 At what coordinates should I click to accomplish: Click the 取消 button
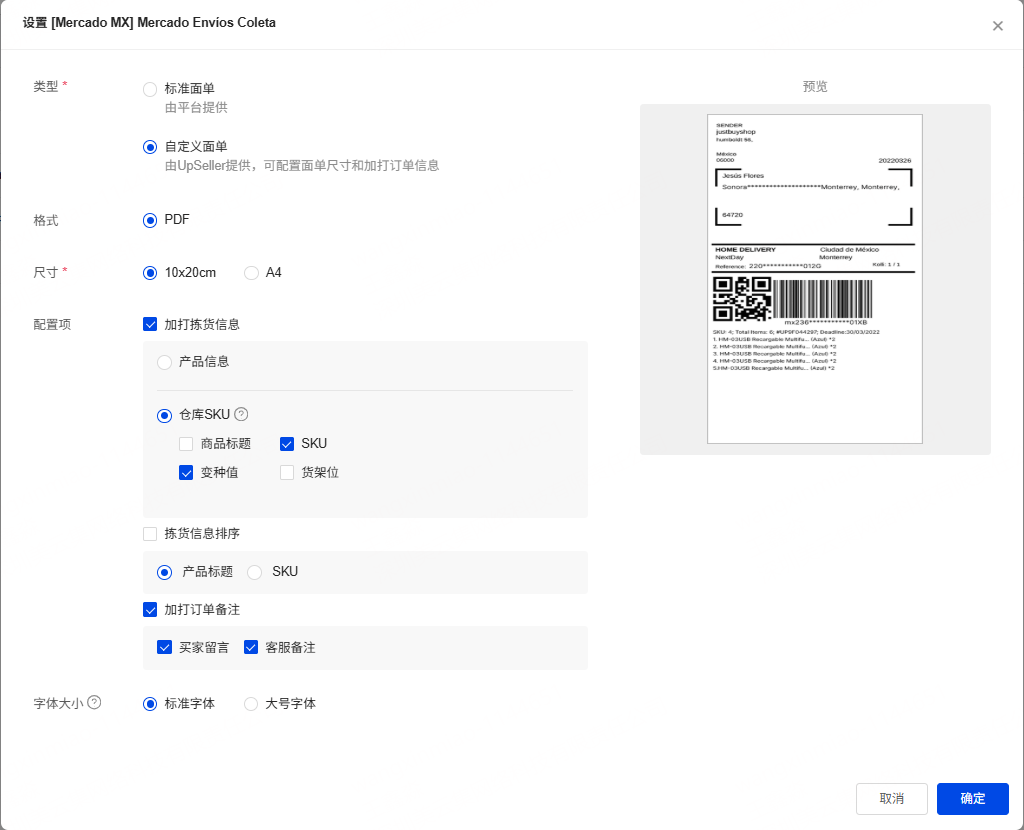coord(892,799)
